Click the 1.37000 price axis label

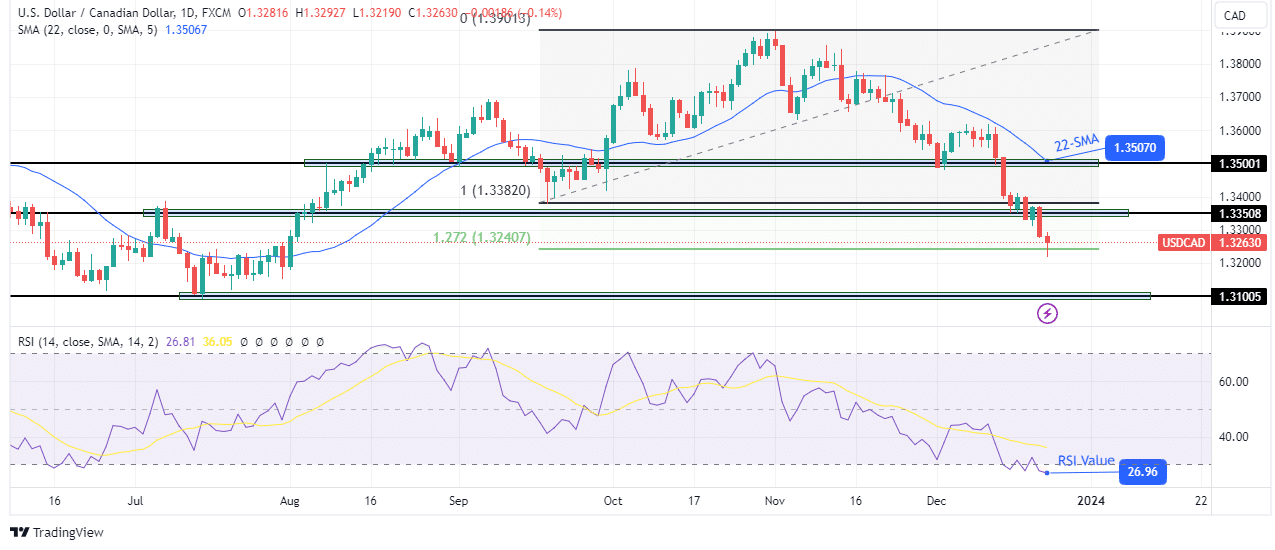point(1238,97)
